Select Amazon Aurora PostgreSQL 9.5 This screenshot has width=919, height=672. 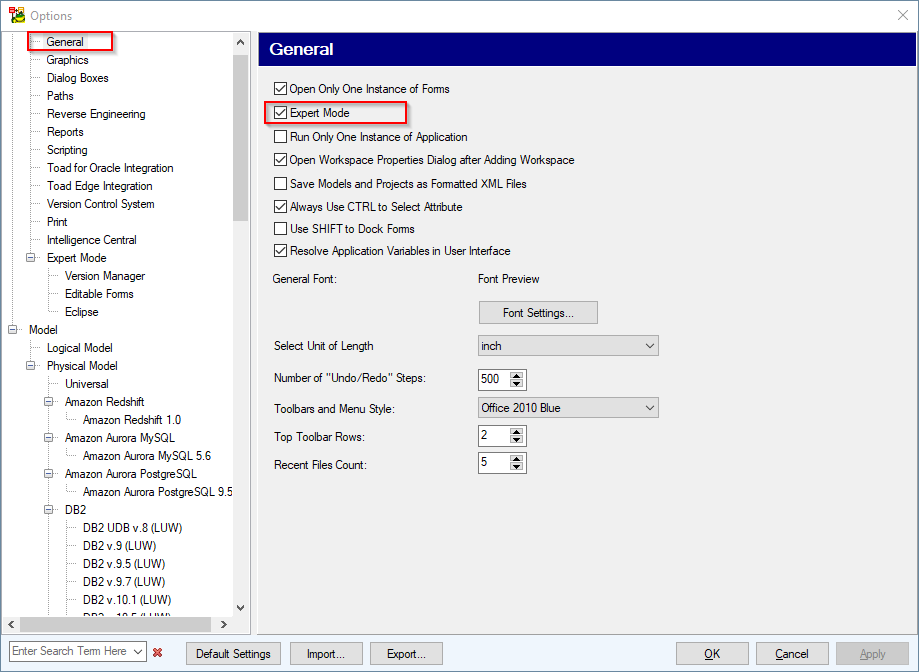coord(158,492)
